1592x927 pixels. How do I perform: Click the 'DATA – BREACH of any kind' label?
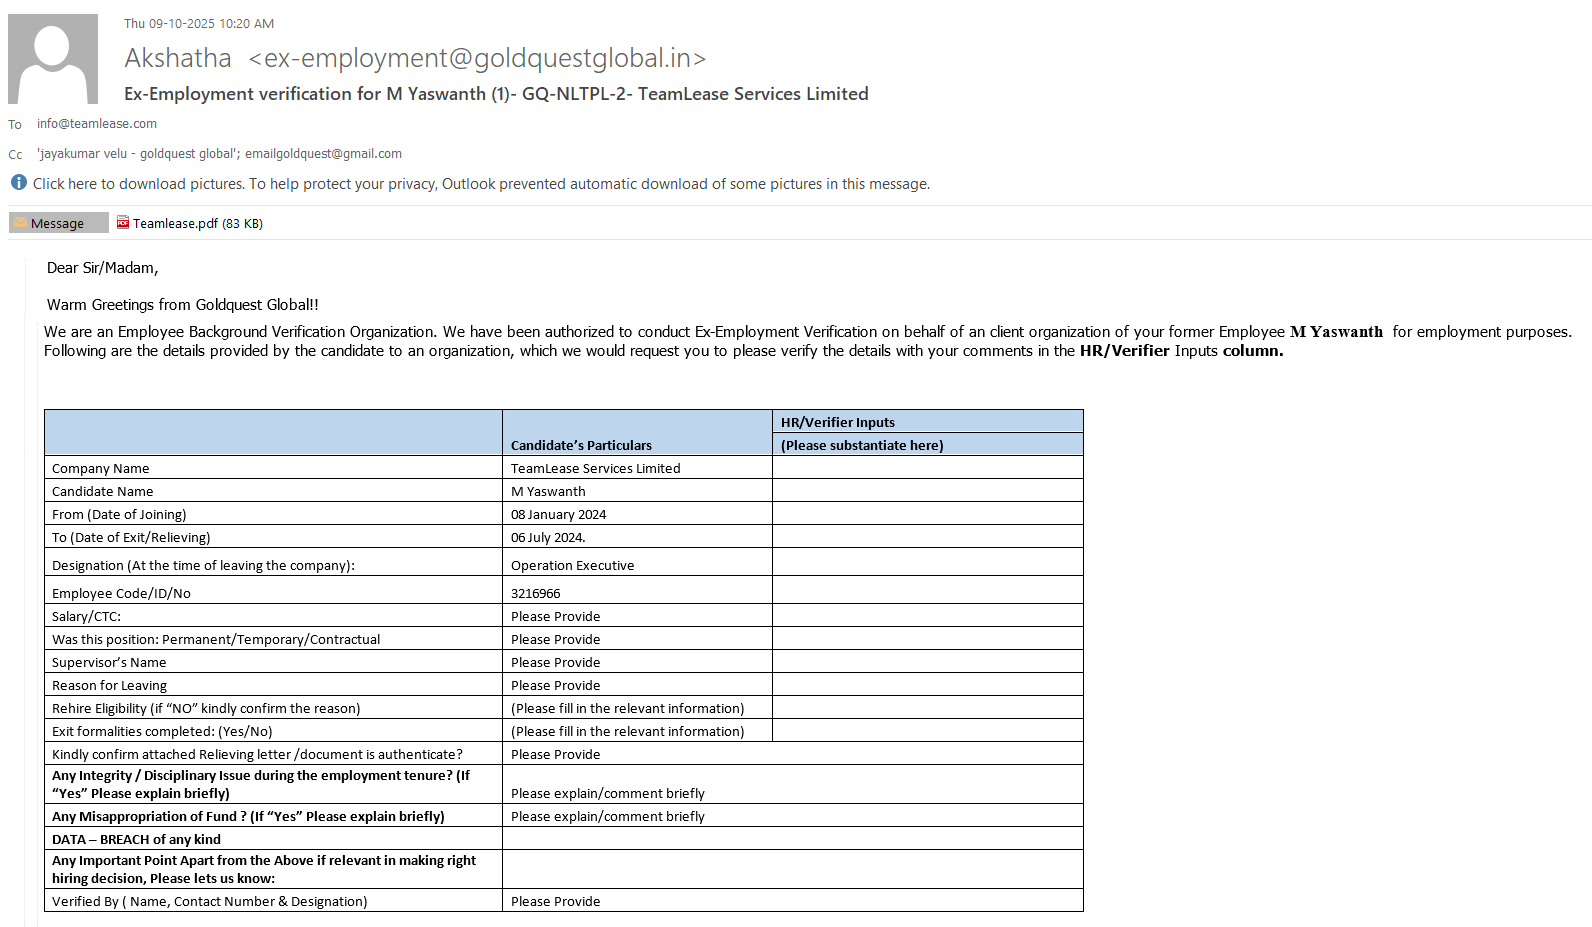coord(136,839)
